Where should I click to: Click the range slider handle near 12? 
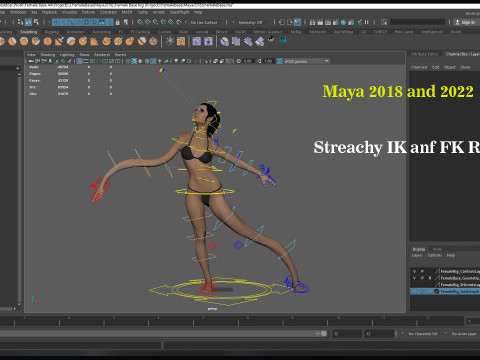324,334
